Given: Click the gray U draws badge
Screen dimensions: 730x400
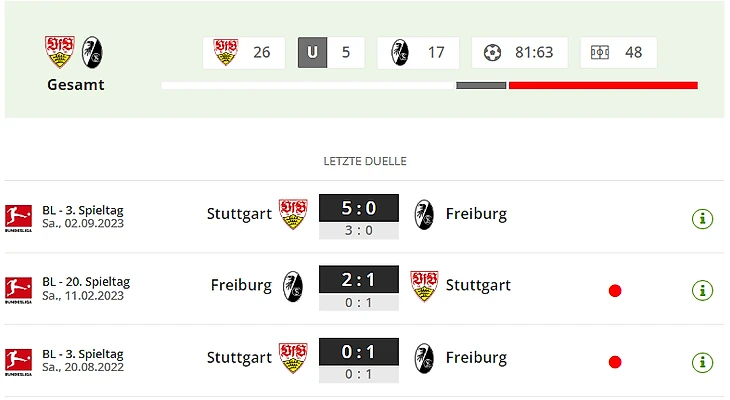Looking at the screenshot, I should coord(312,53).
